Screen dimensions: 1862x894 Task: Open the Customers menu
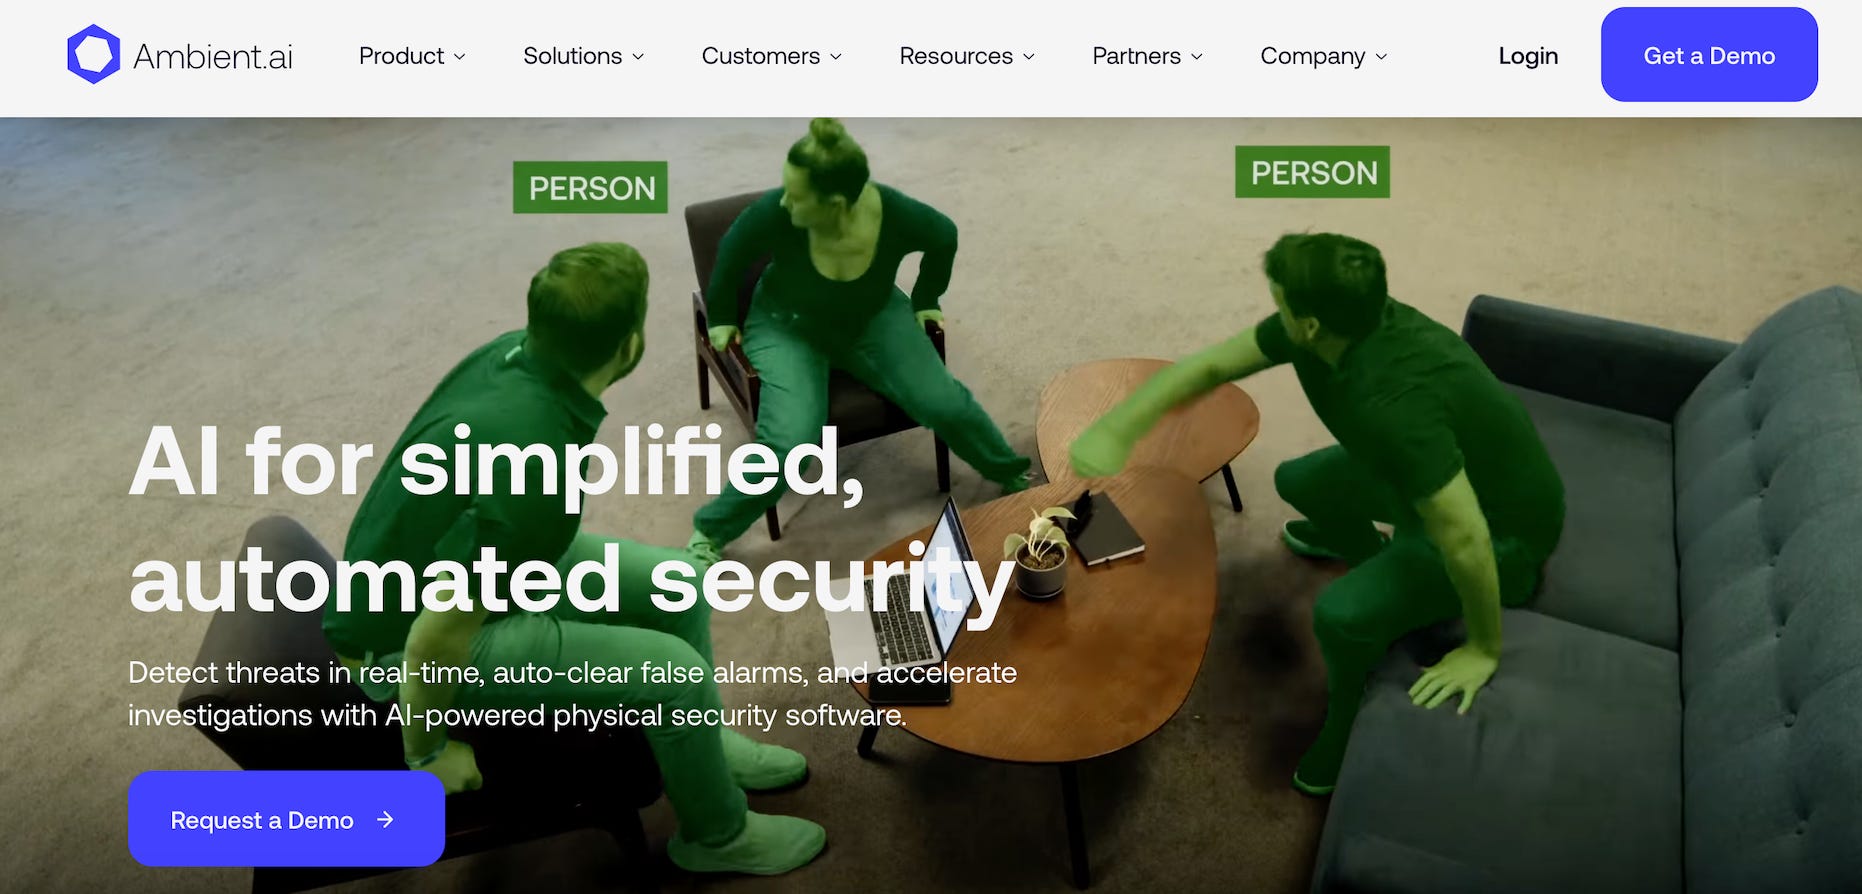pos(772,56)
